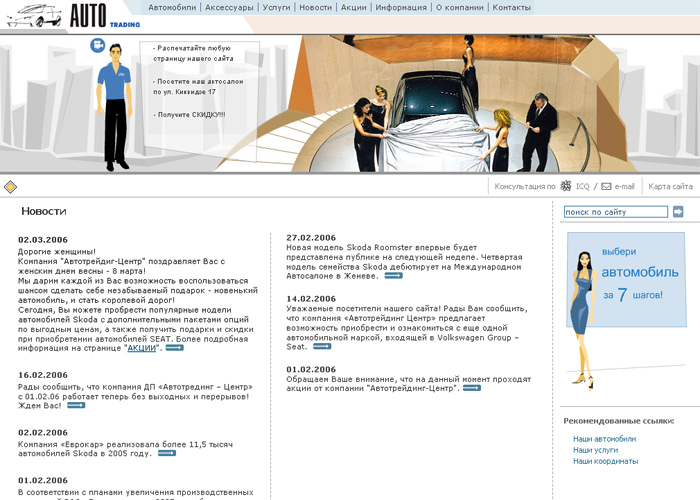Open Наши координаты recommended link

click(605, 461)
